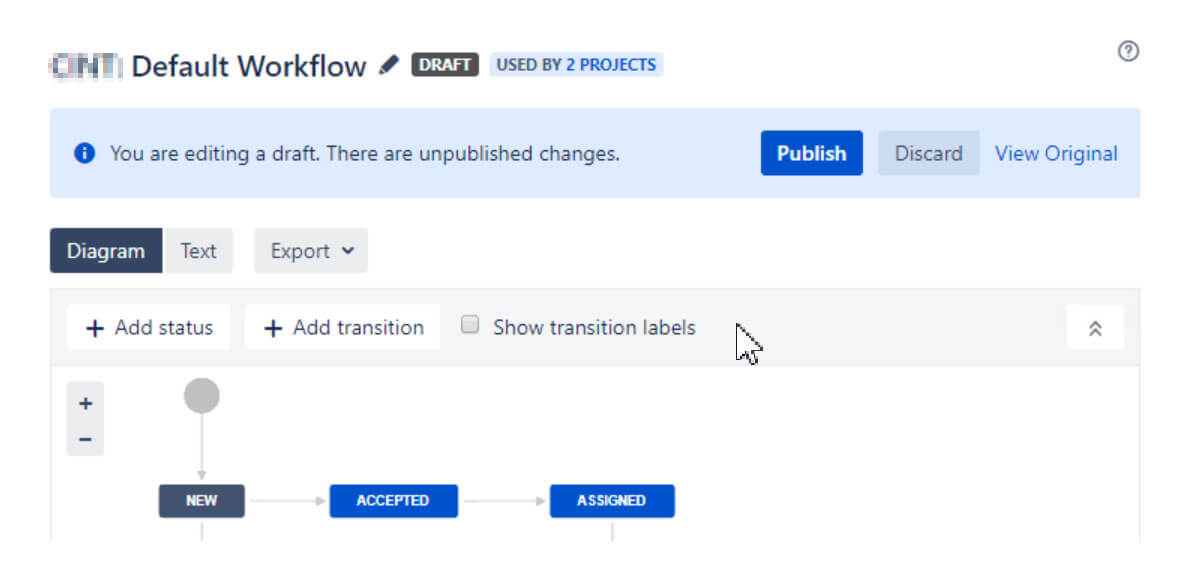Zoom out with the minus icon
Image resolution: width=1190 pixels, height=578 pixels.
point(86,439)
